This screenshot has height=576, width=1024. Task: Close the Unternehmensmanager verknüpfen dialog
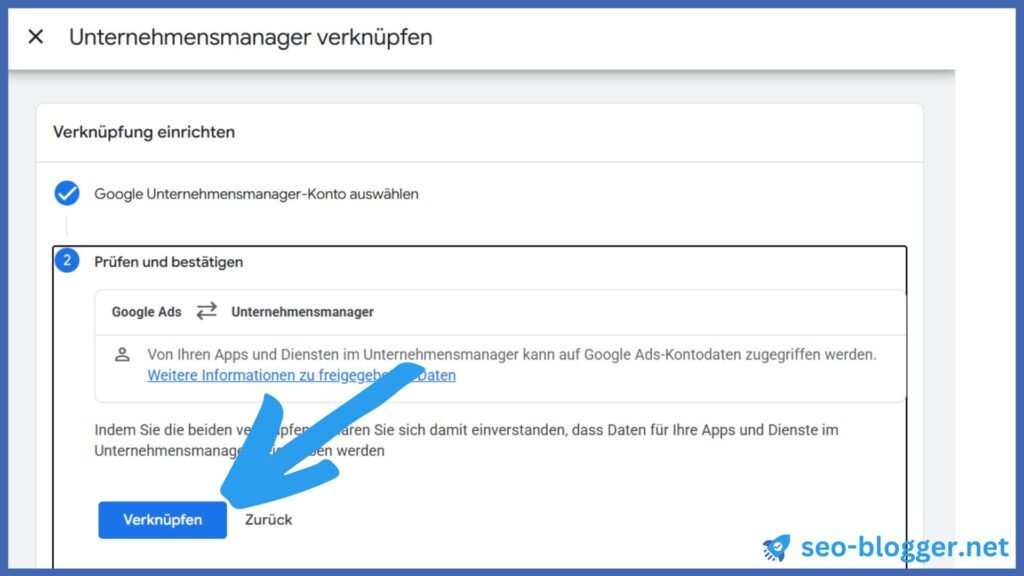click(x=36, y=37)
